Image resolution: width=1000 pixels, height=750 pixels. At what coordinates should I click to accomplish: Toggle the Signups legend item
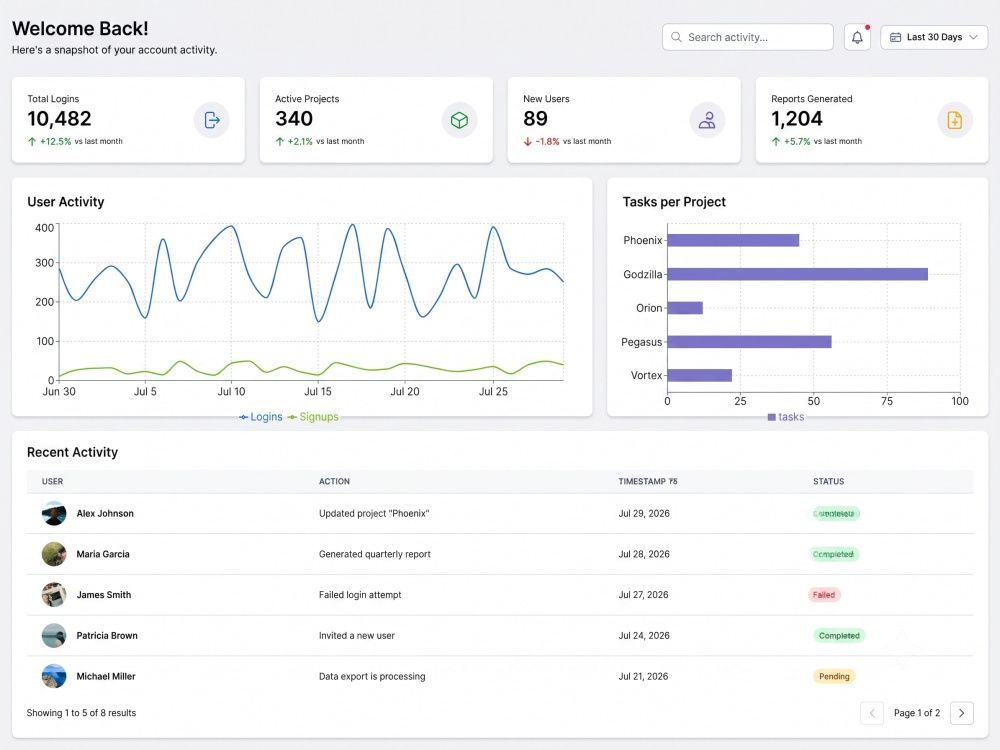312,416
